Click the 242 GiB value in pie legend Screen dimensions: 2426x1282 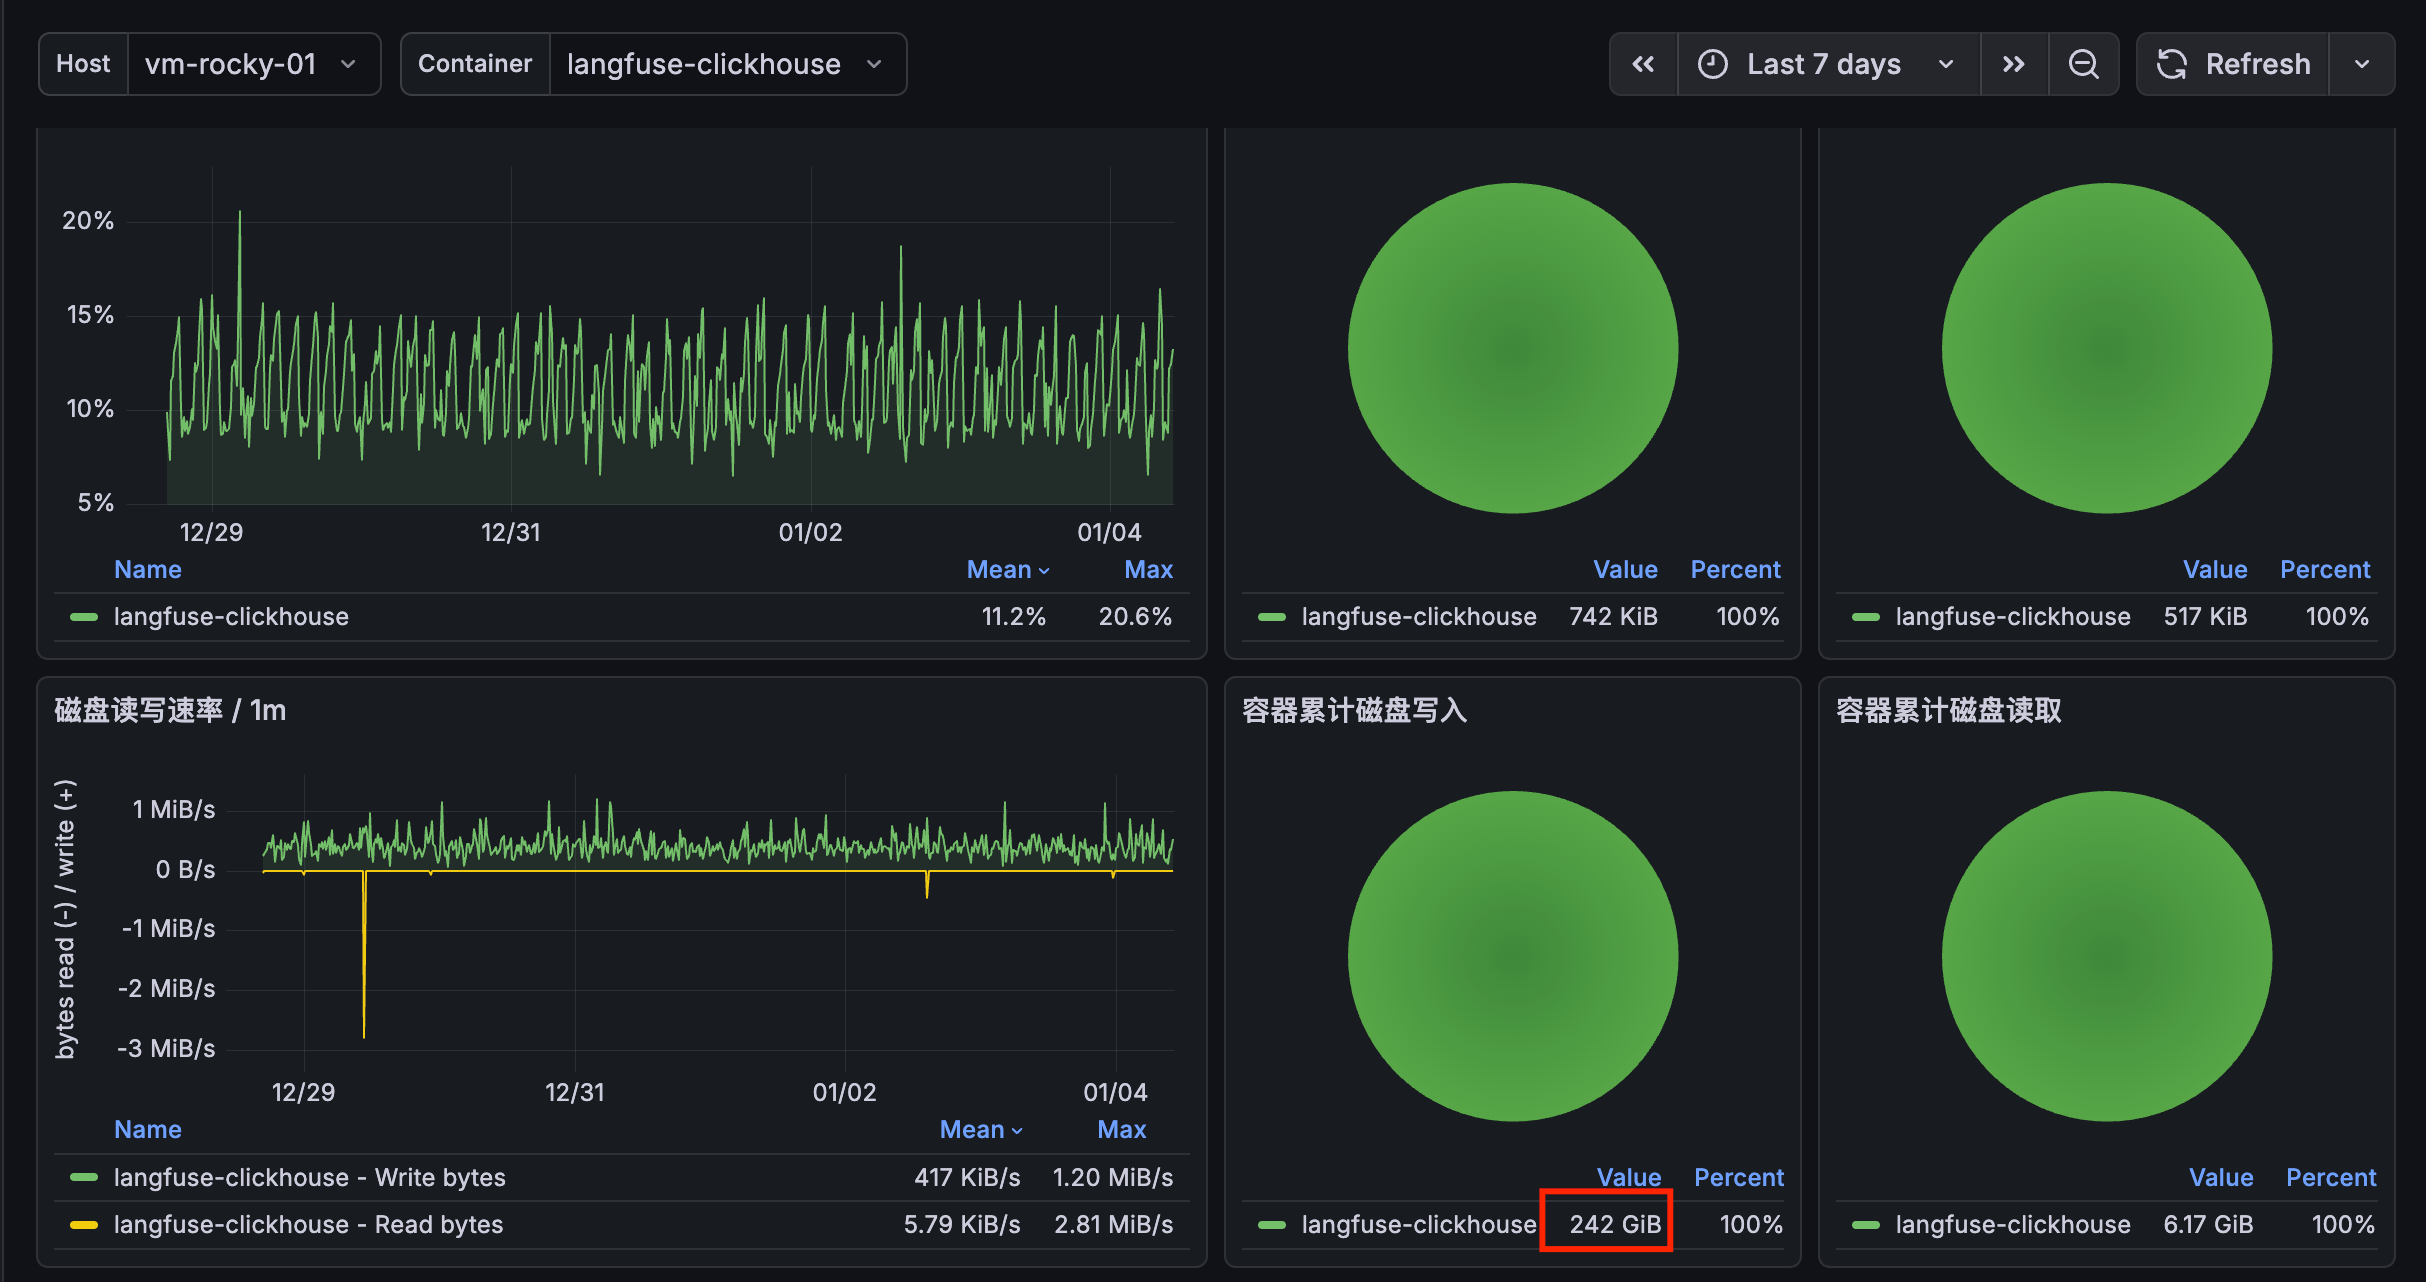1614,1224
